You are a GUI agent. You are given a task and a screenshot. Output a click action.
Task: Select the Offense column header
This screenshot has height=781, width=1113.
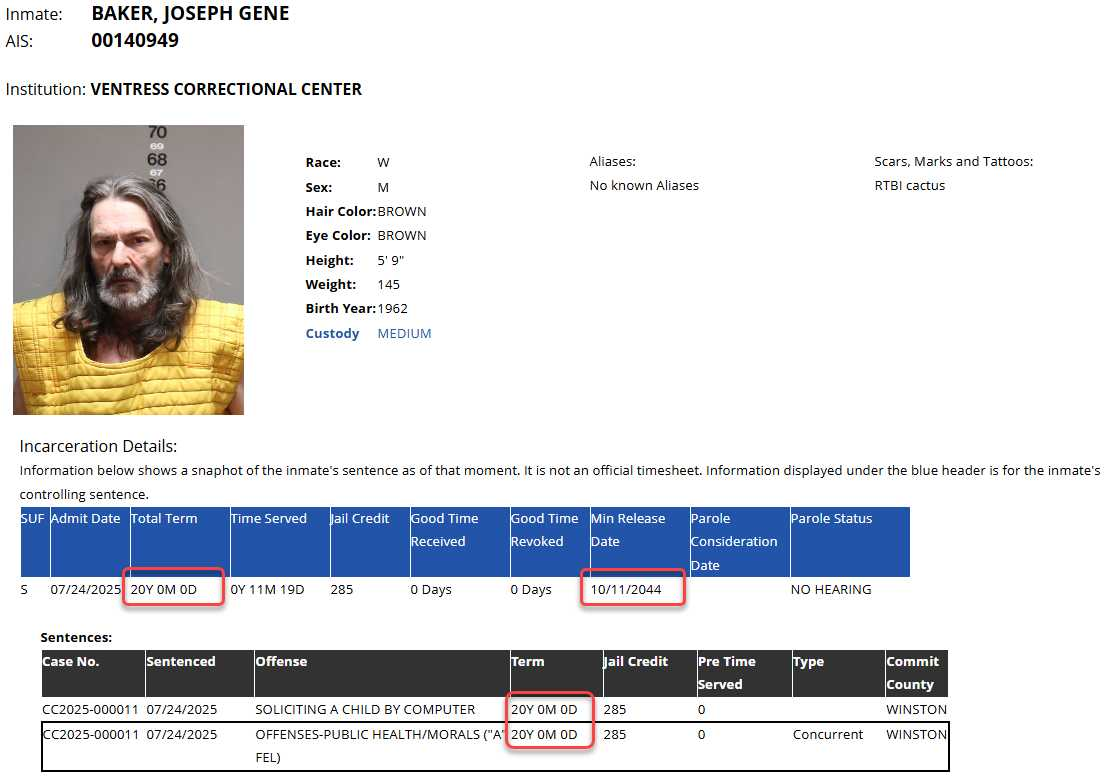click(281, 661)
